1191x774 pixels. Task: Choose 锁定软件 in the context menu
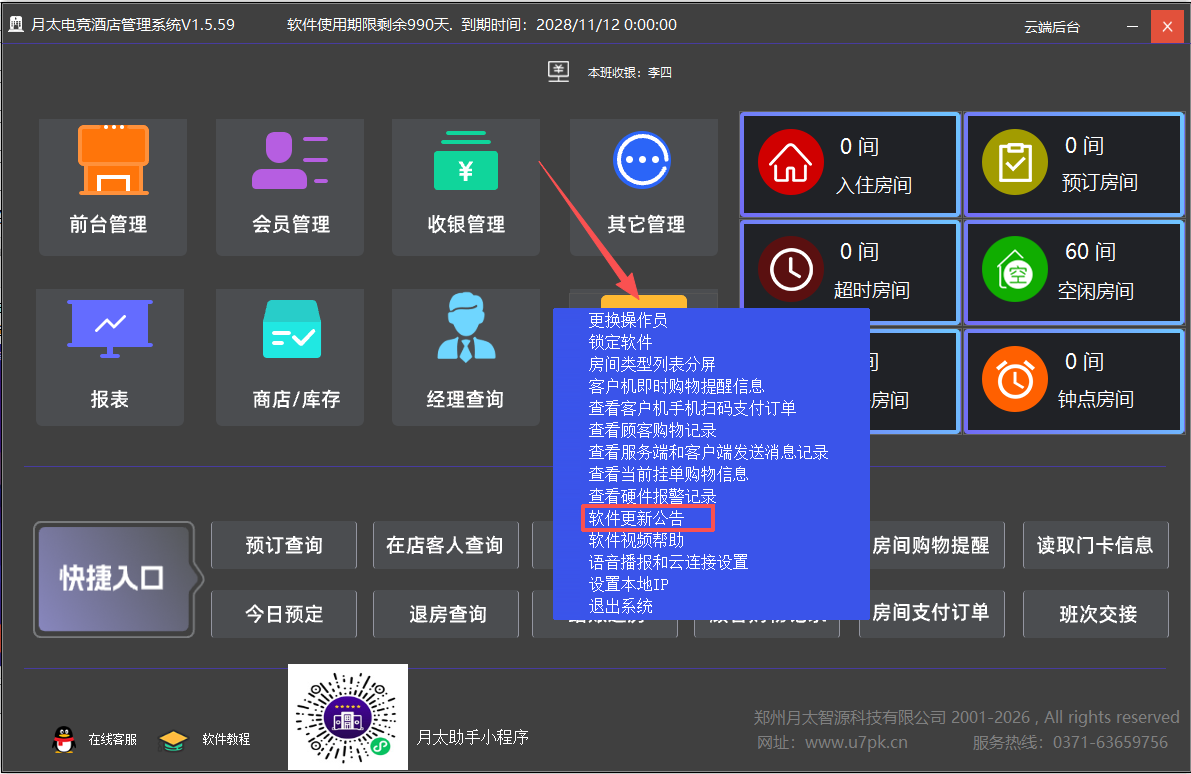620,342
